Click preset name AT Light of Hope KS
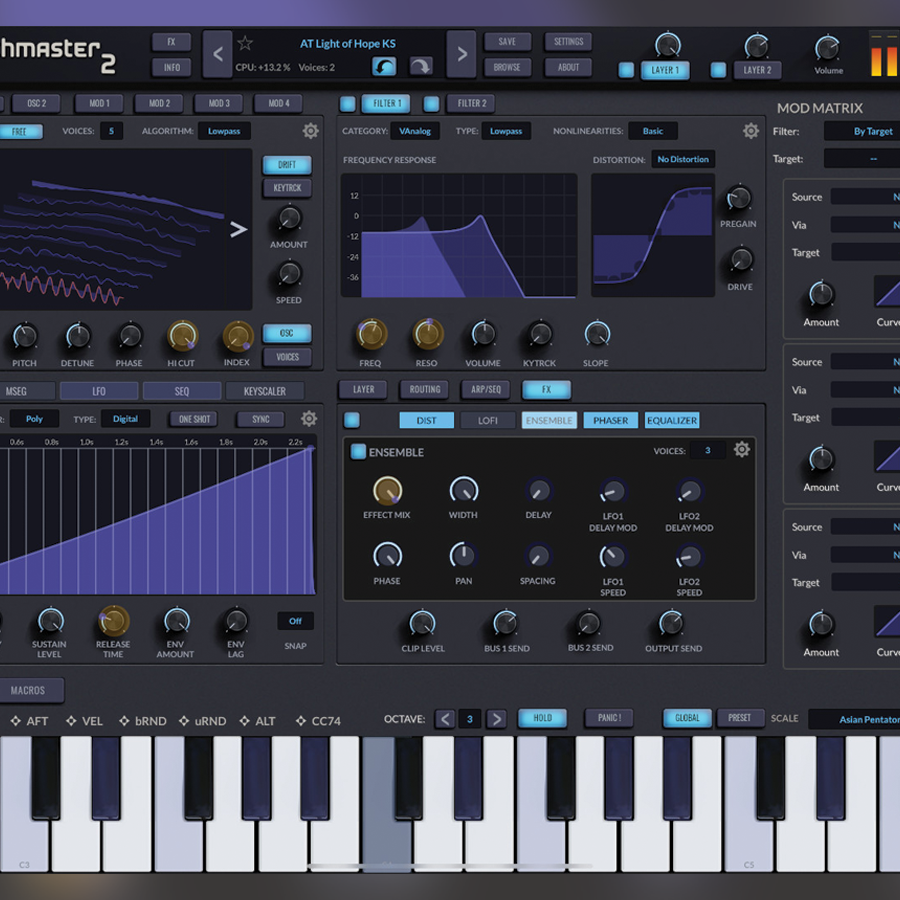 (347, 44)
